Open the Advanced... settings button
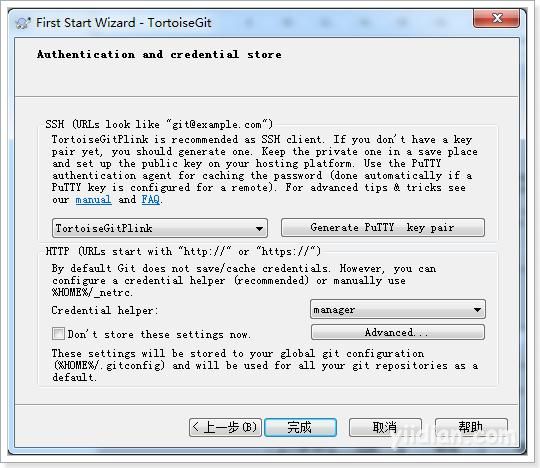Image resolution: width=540 pixels, height=468 pixels. coord(398,332)
